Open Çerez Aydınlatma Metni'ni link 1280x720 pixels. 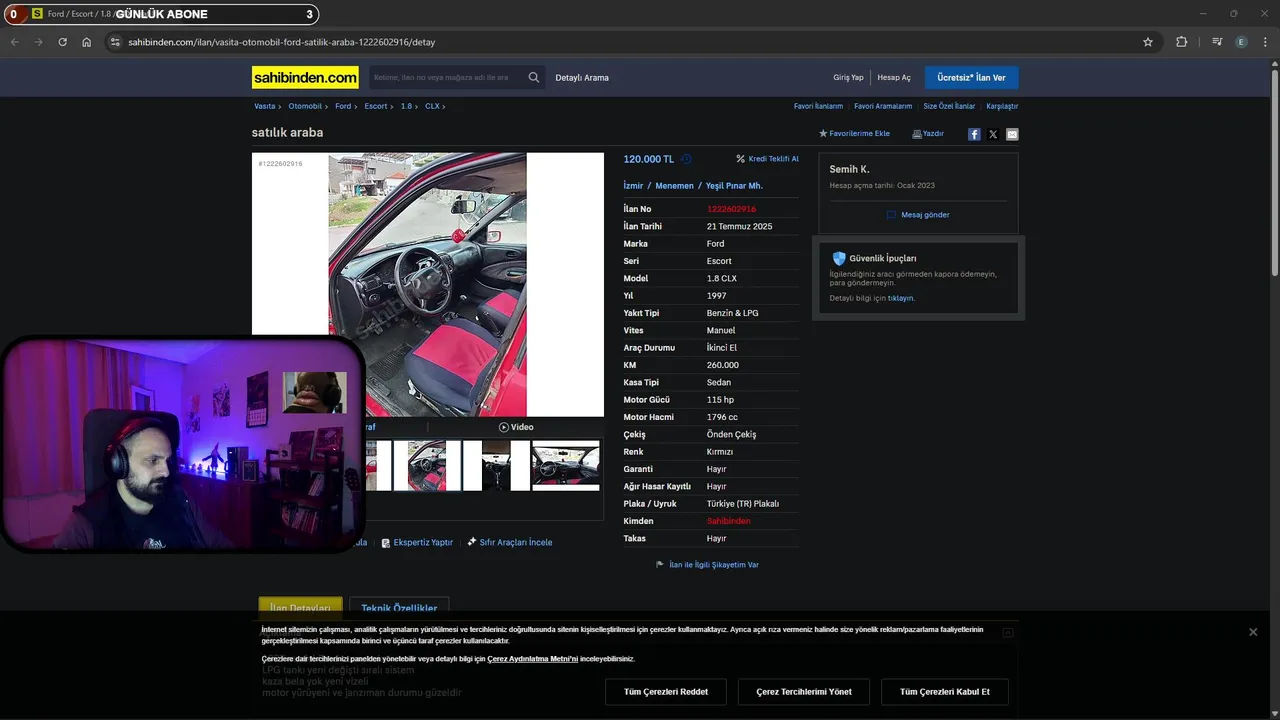pos(533,659)
